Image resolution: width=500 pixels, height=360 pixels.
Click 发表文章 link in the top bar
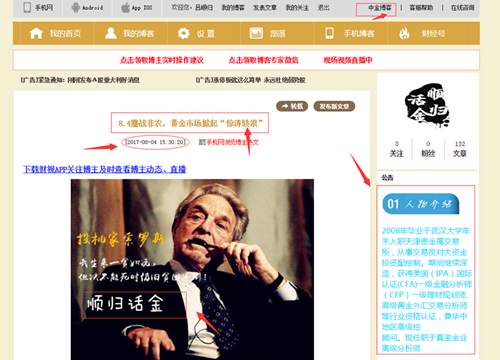[265, 7]
